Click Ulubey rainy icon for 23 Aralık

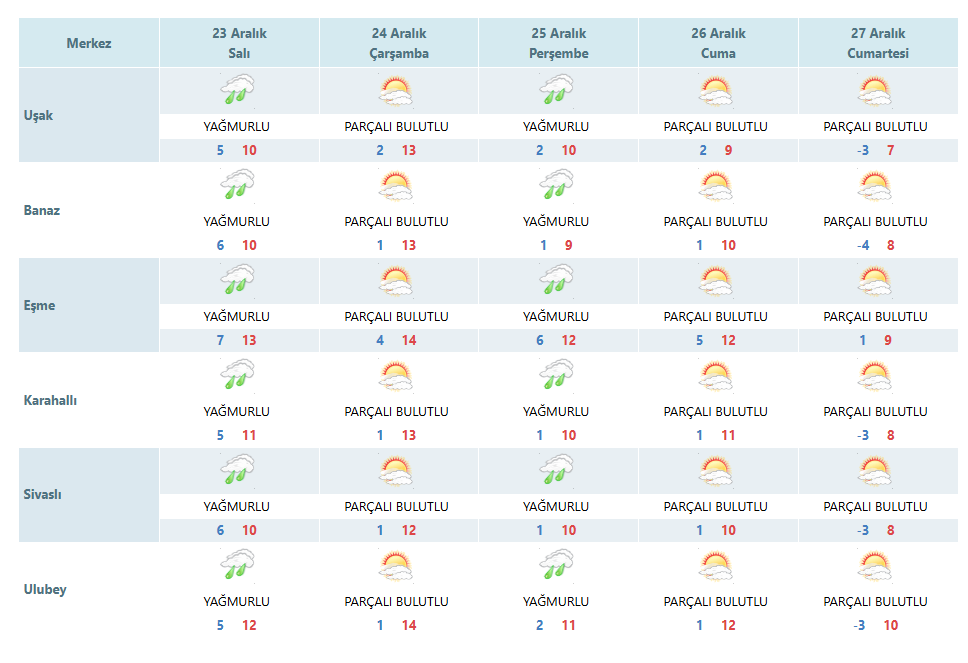(238, 565)
